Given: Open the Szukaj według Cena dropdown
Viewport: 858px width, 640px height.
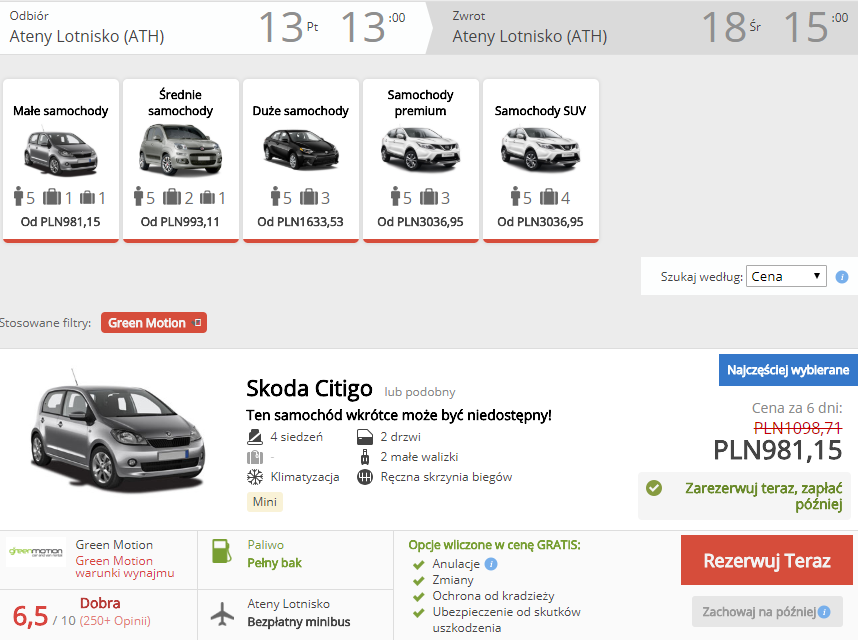Looking at the screenshot, I should tap(786, 276).
